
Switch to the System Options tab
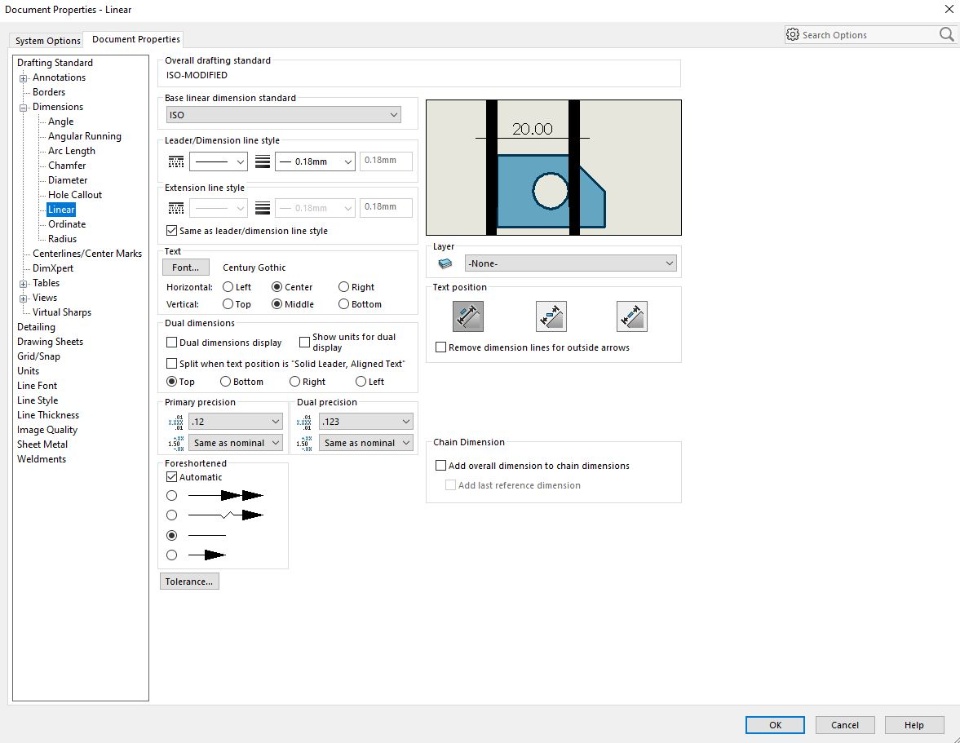(48, 40)
